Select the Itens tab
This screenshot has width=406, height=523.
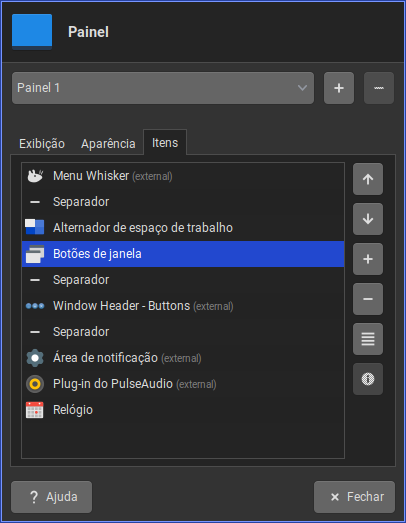[x=165, y=143]
